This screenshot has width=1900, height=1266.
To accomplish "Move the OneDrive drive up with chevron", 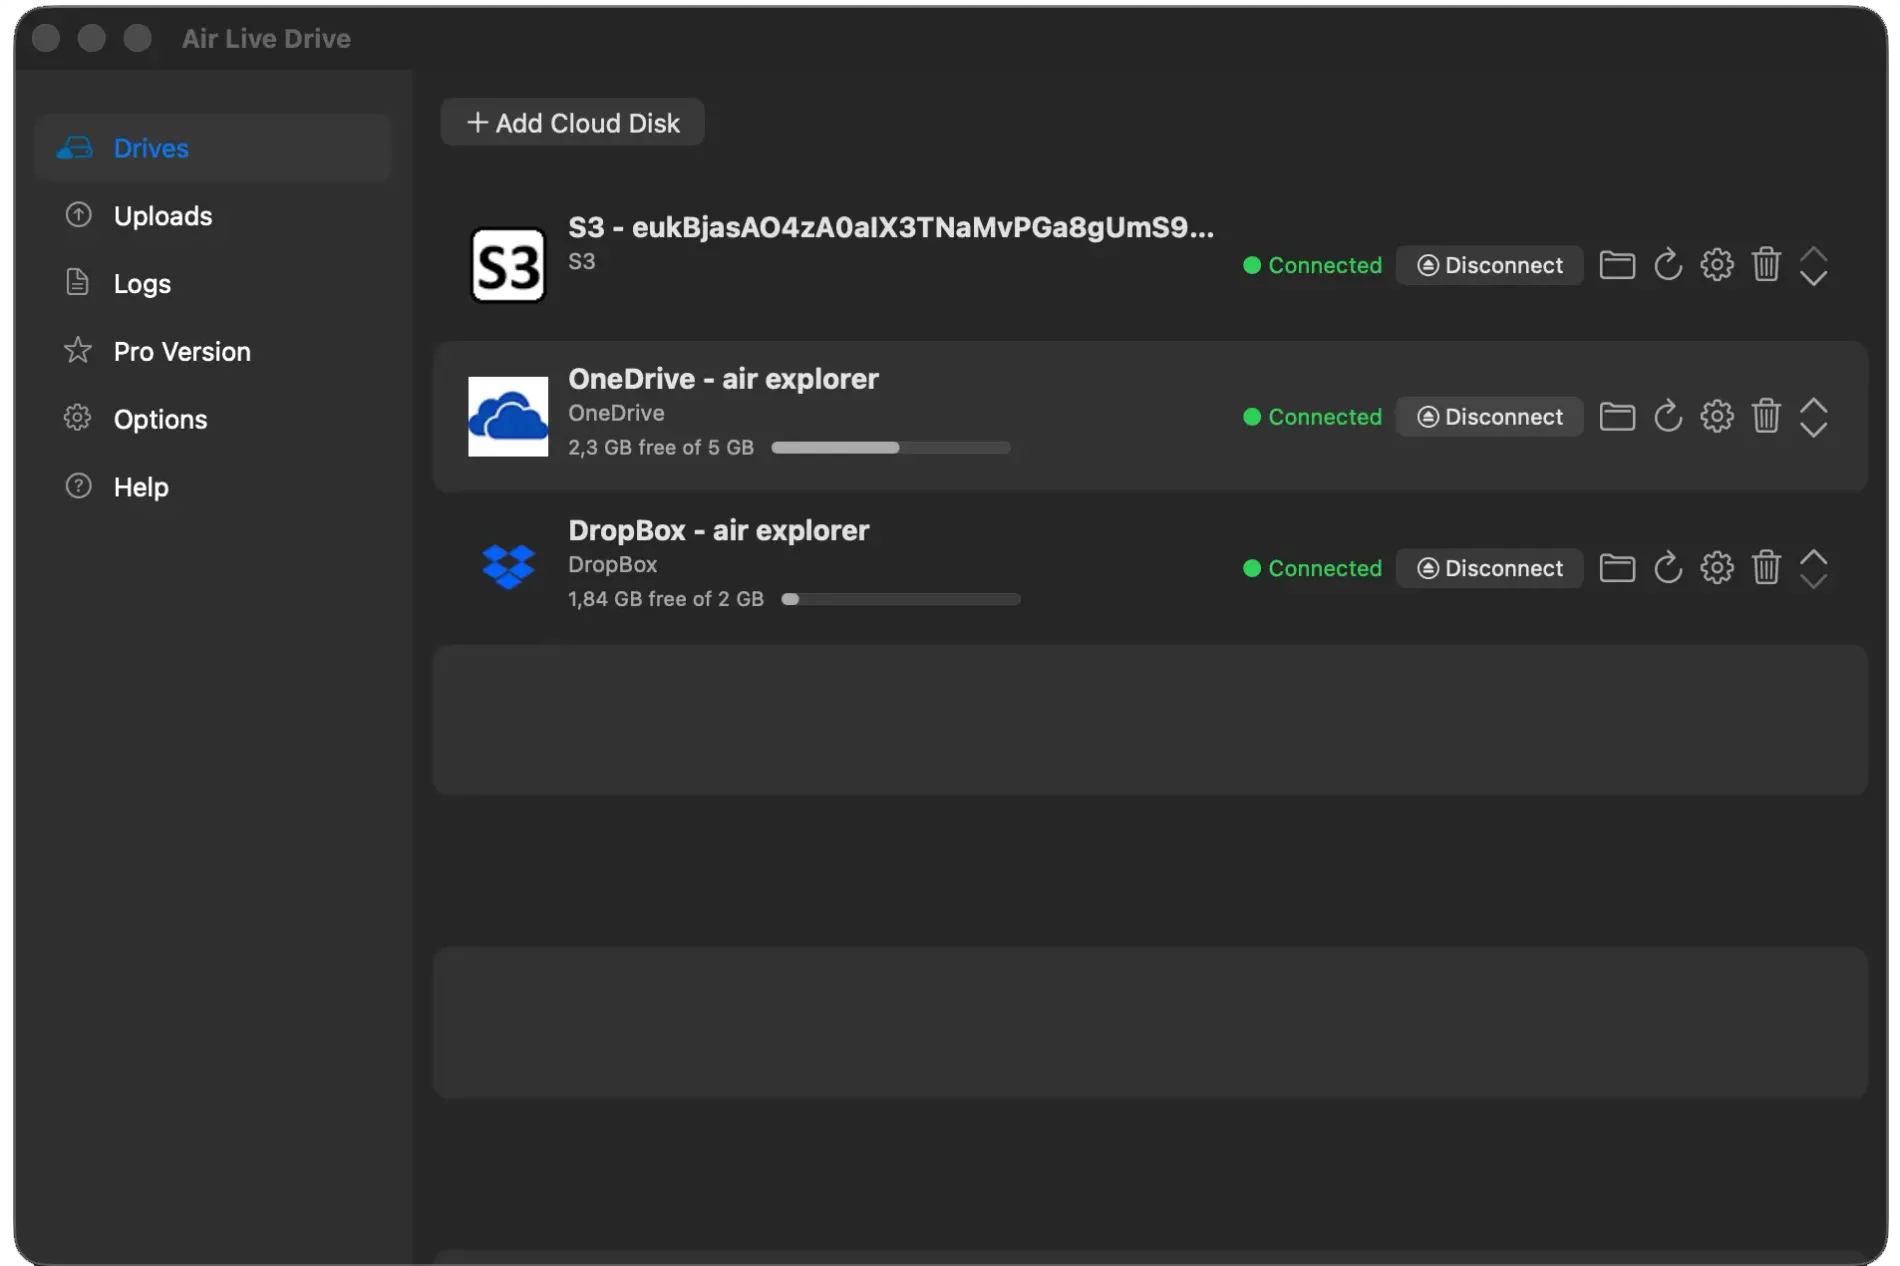I will coord(1813,405).
